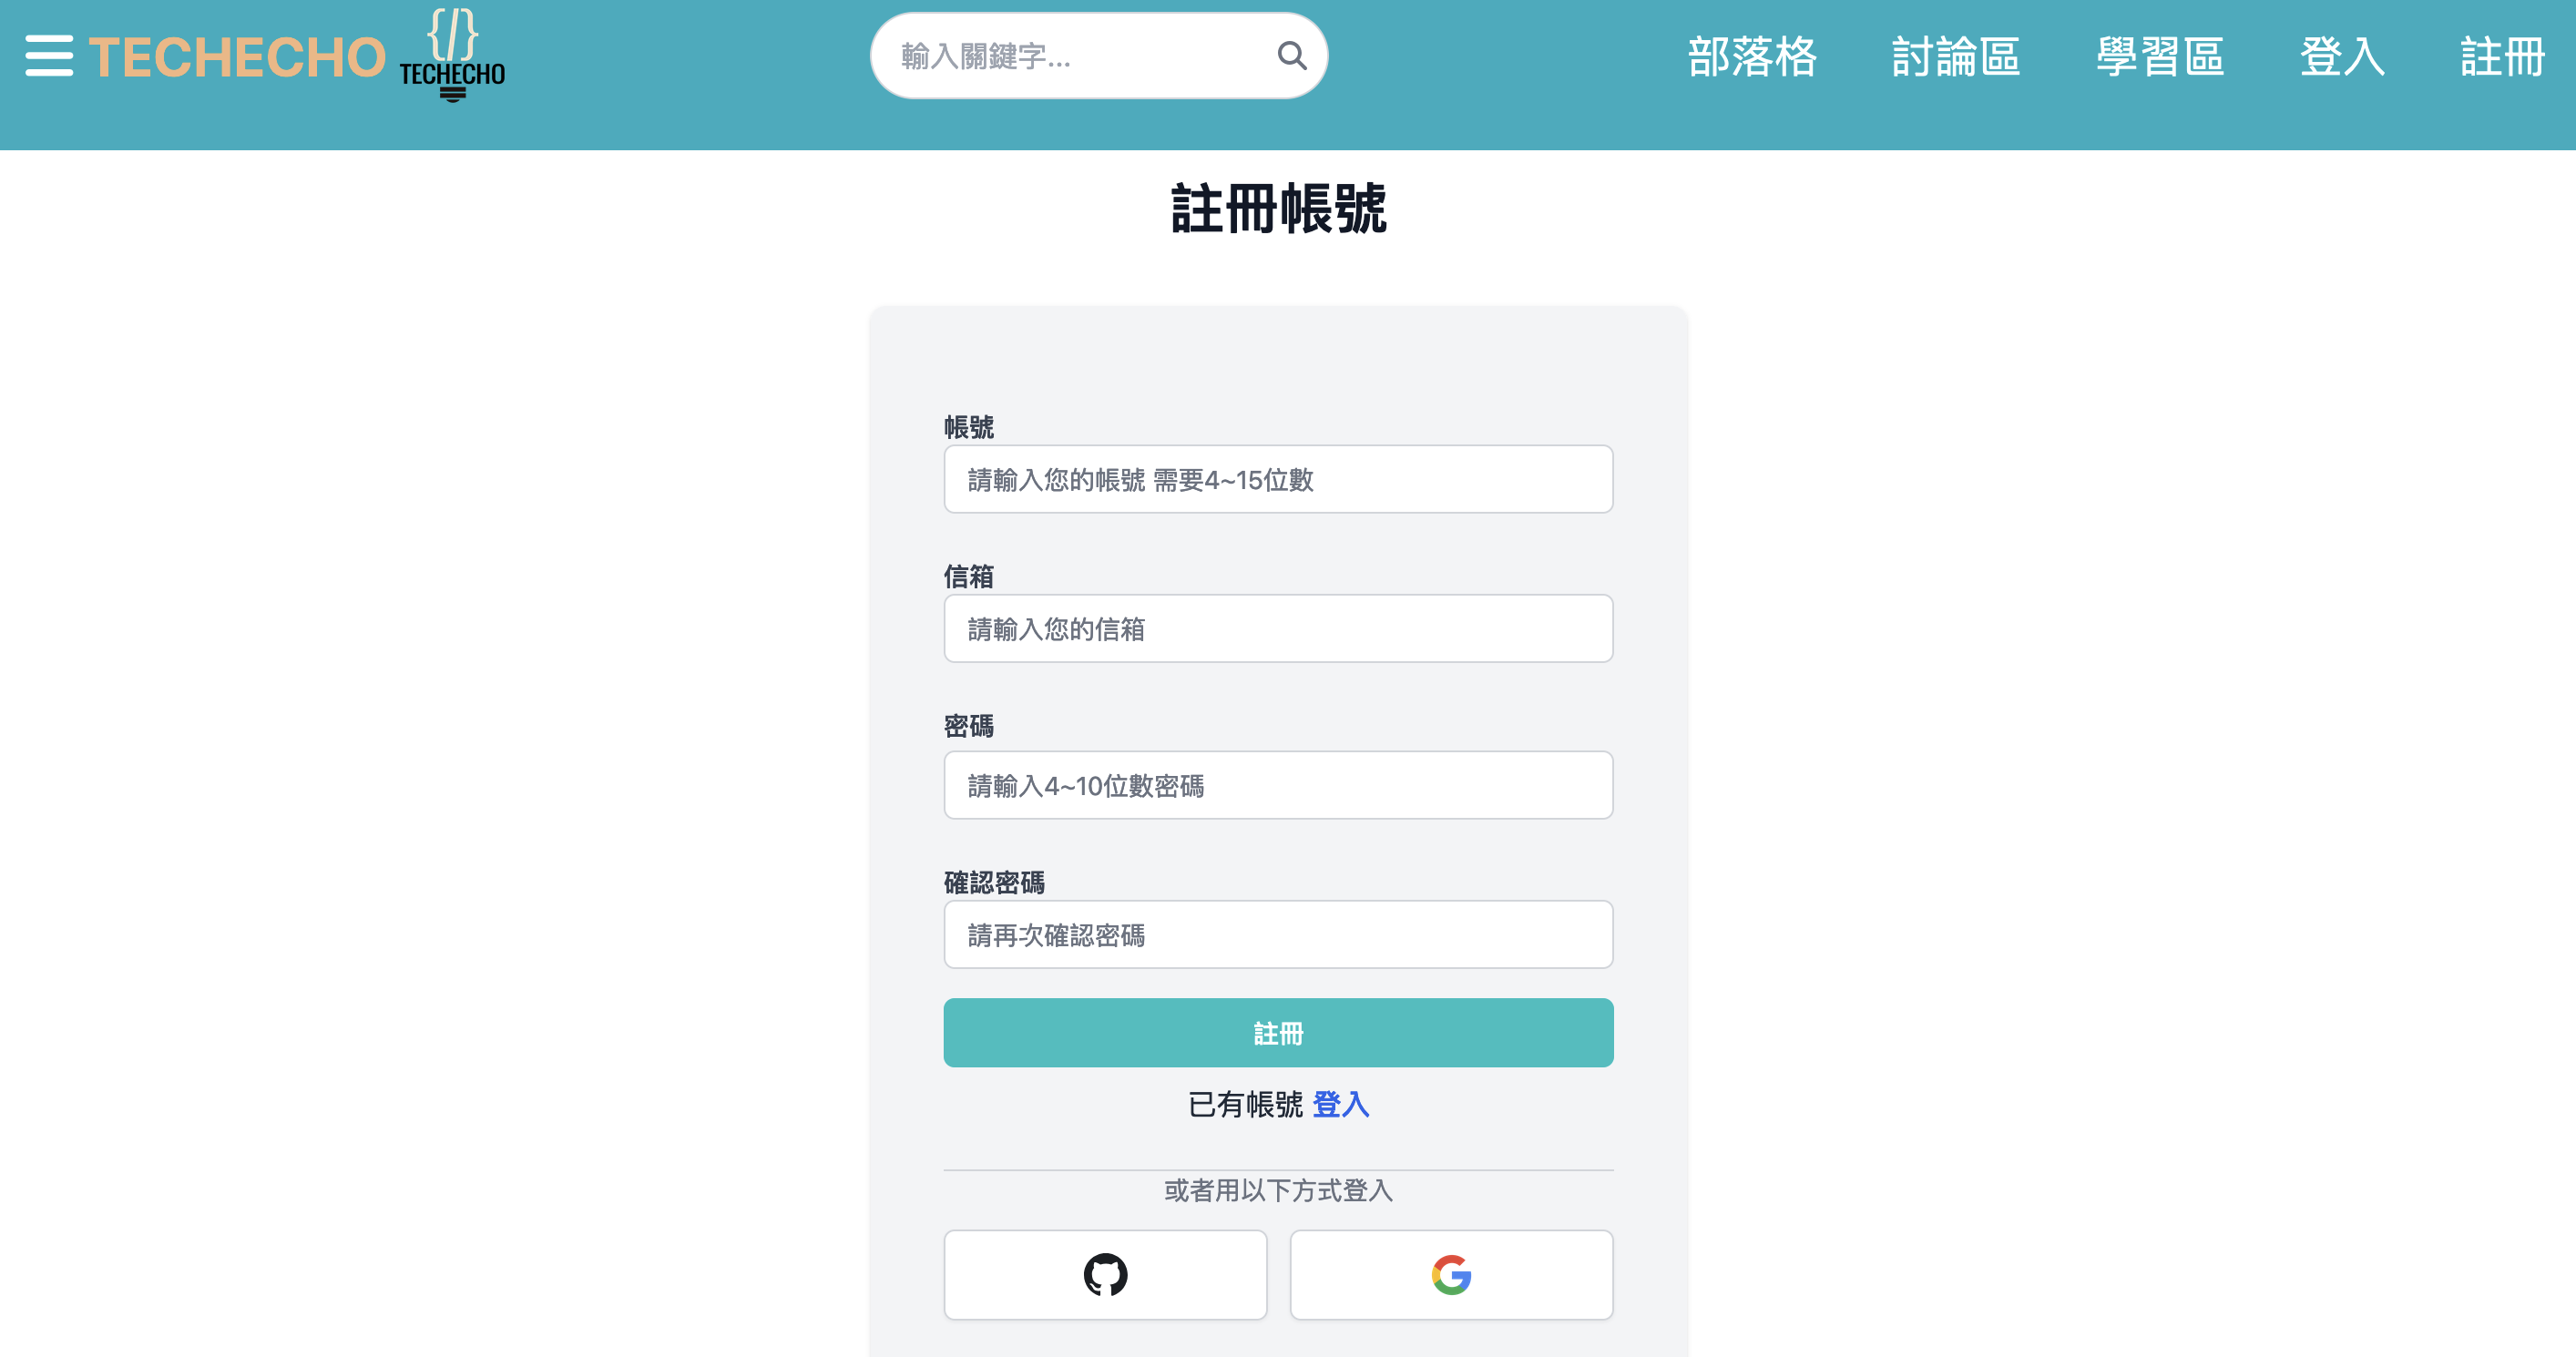The width and height of the screenshot is (2576, 1357).
Task: Open the 討論區 nav item
Action: tap(1956, 56)
